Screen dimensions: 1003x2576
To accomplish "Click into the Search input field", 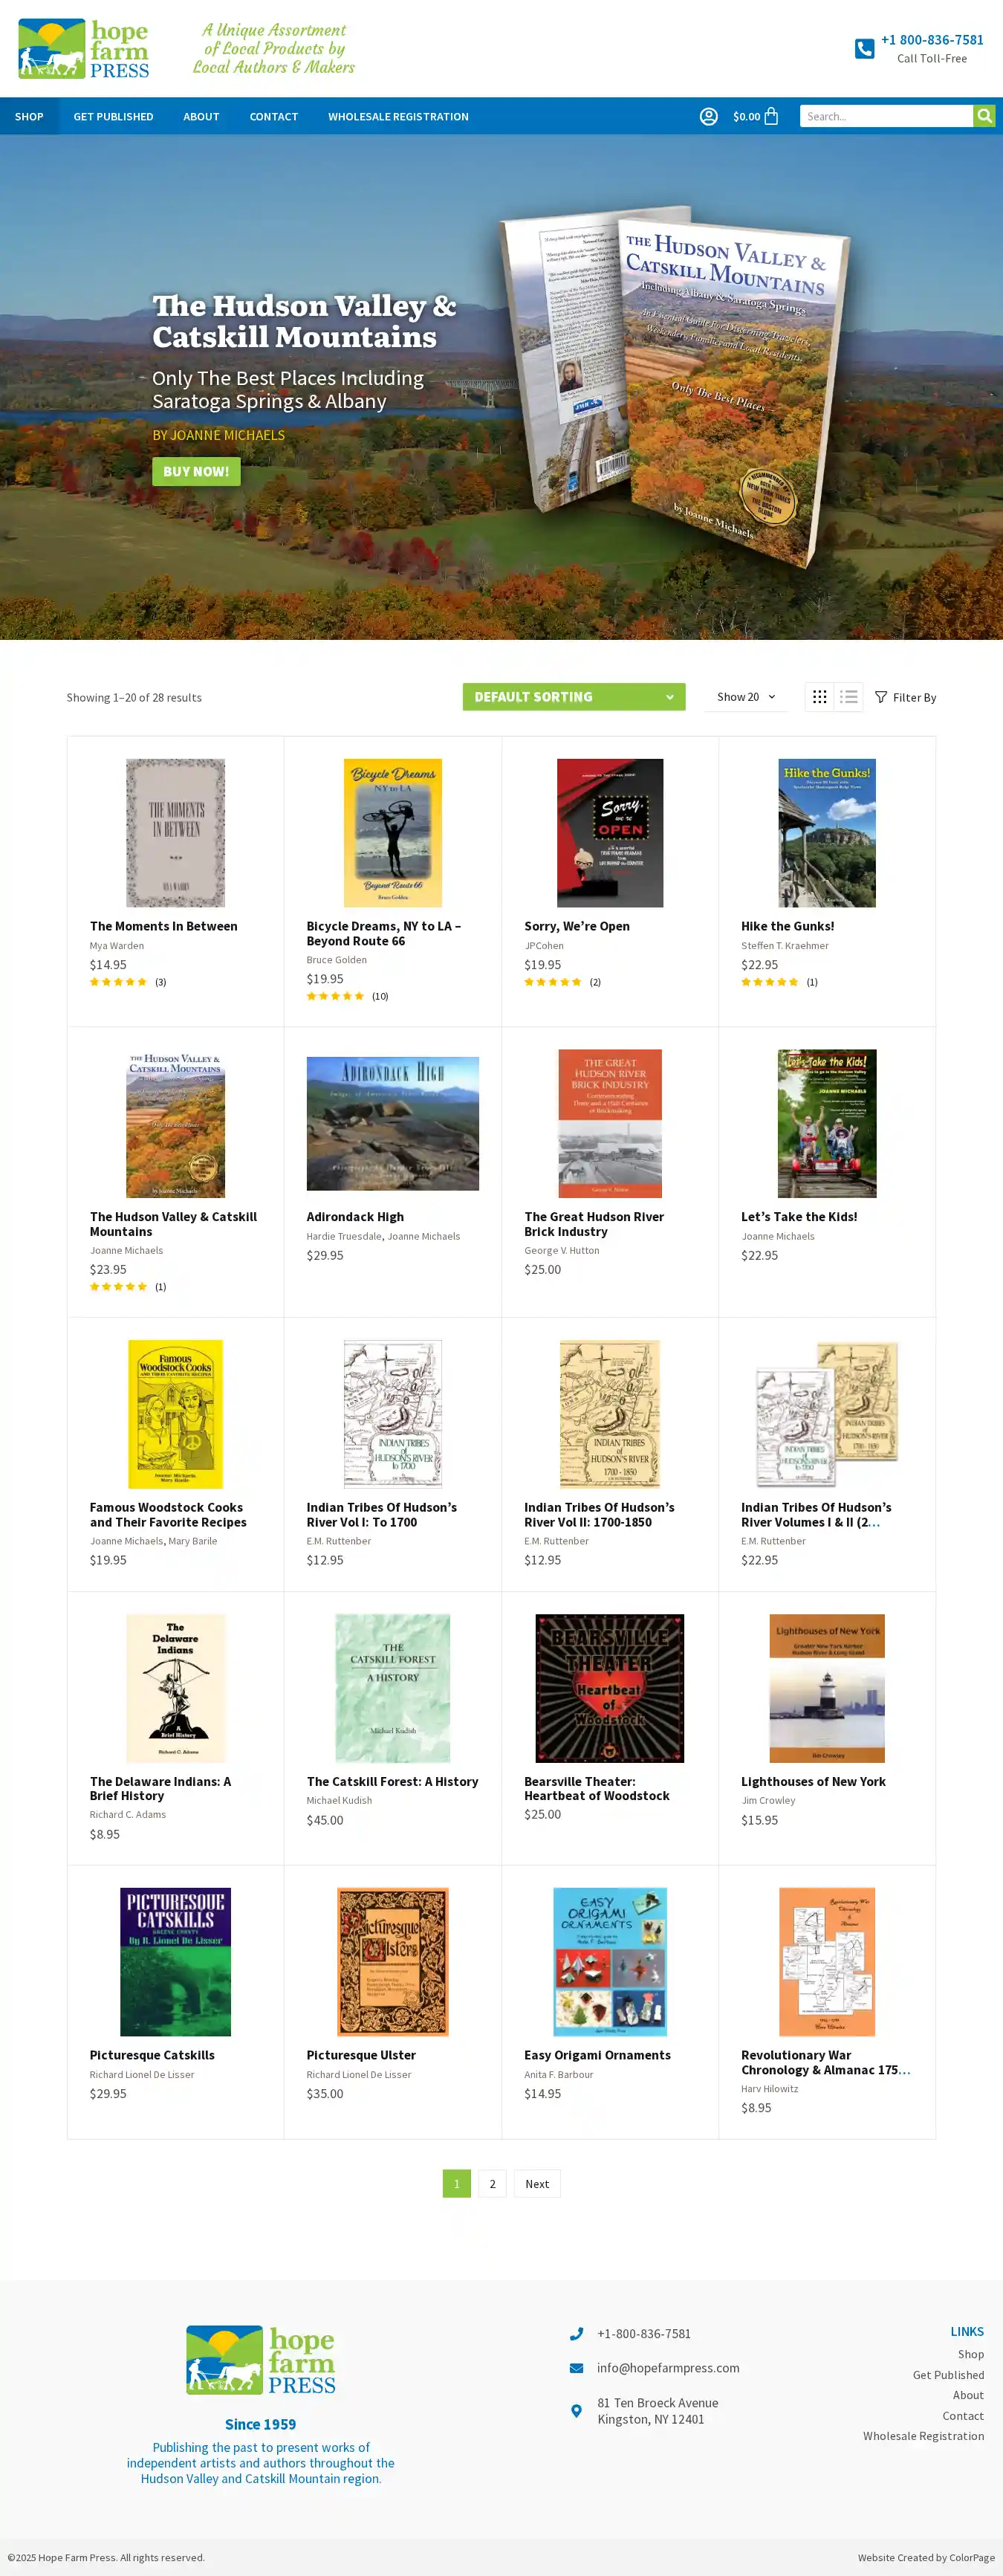I will (886, 116).
